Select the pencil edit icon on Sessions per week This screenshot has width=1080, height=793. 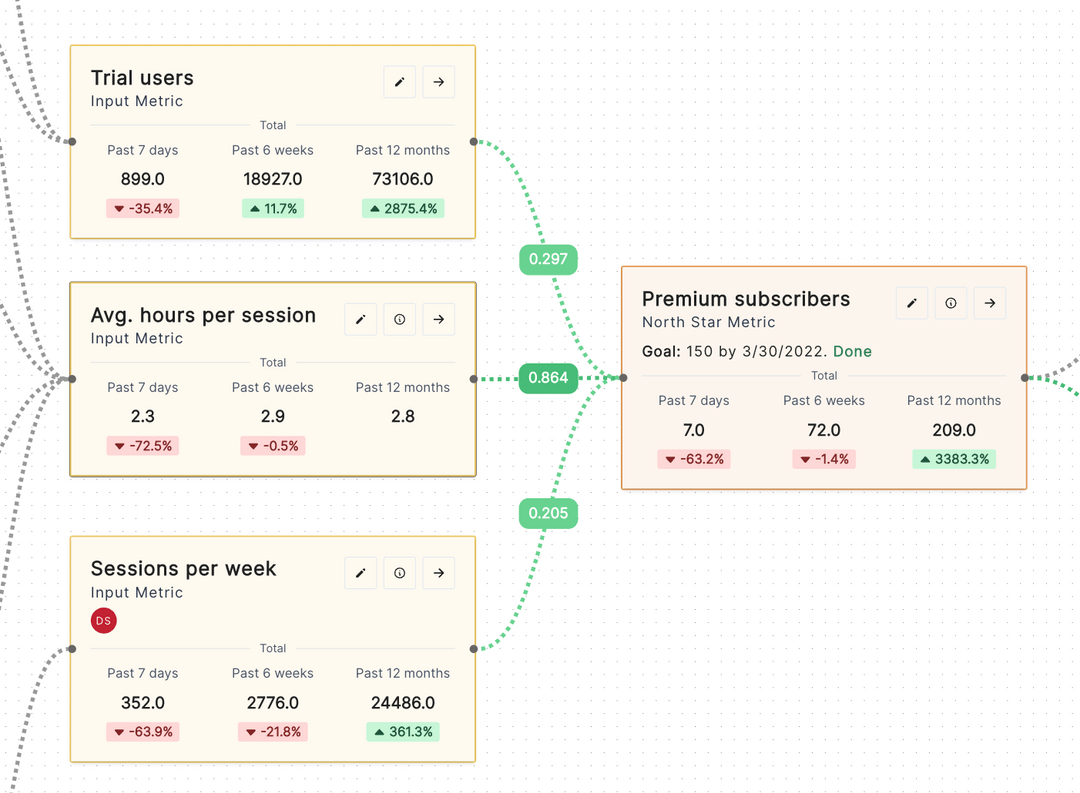[361, 572]
